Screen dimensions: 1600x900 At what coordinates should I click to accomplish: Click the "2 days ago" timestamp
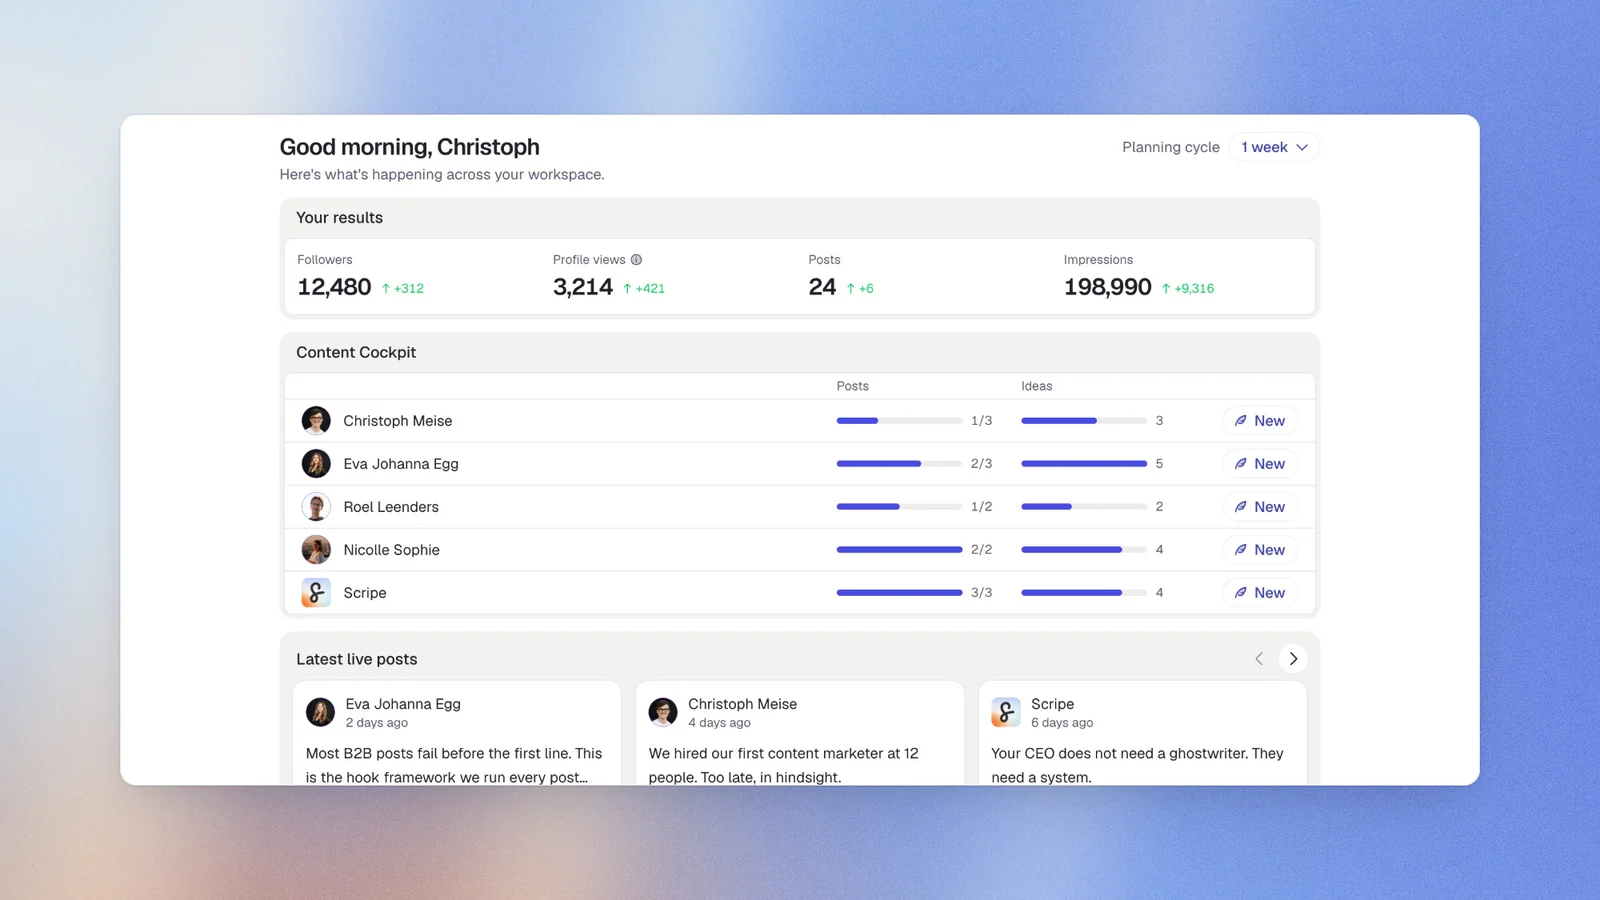click(377, 723)
